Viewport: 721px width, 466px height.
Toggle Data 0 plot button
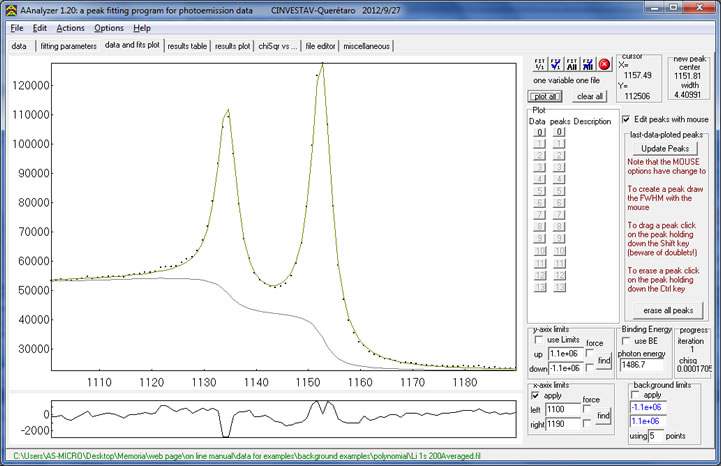coord(538,132)
